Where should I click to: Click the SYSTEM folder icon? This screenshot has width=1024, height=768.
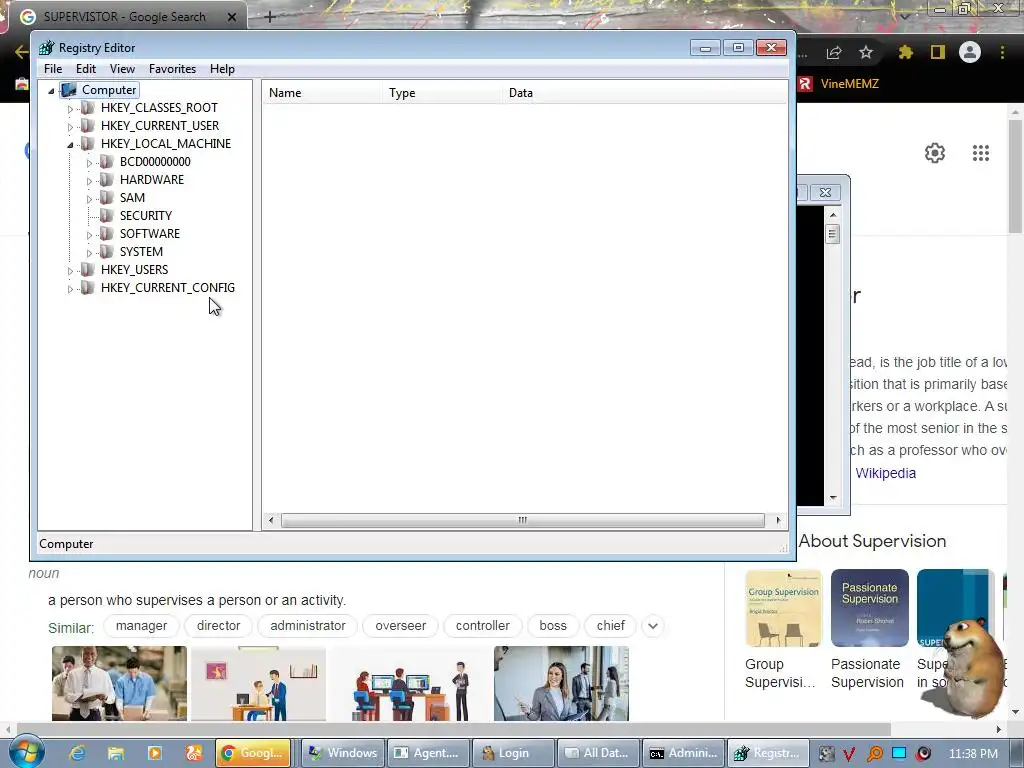pyautogui.click(x=106, y=251)
